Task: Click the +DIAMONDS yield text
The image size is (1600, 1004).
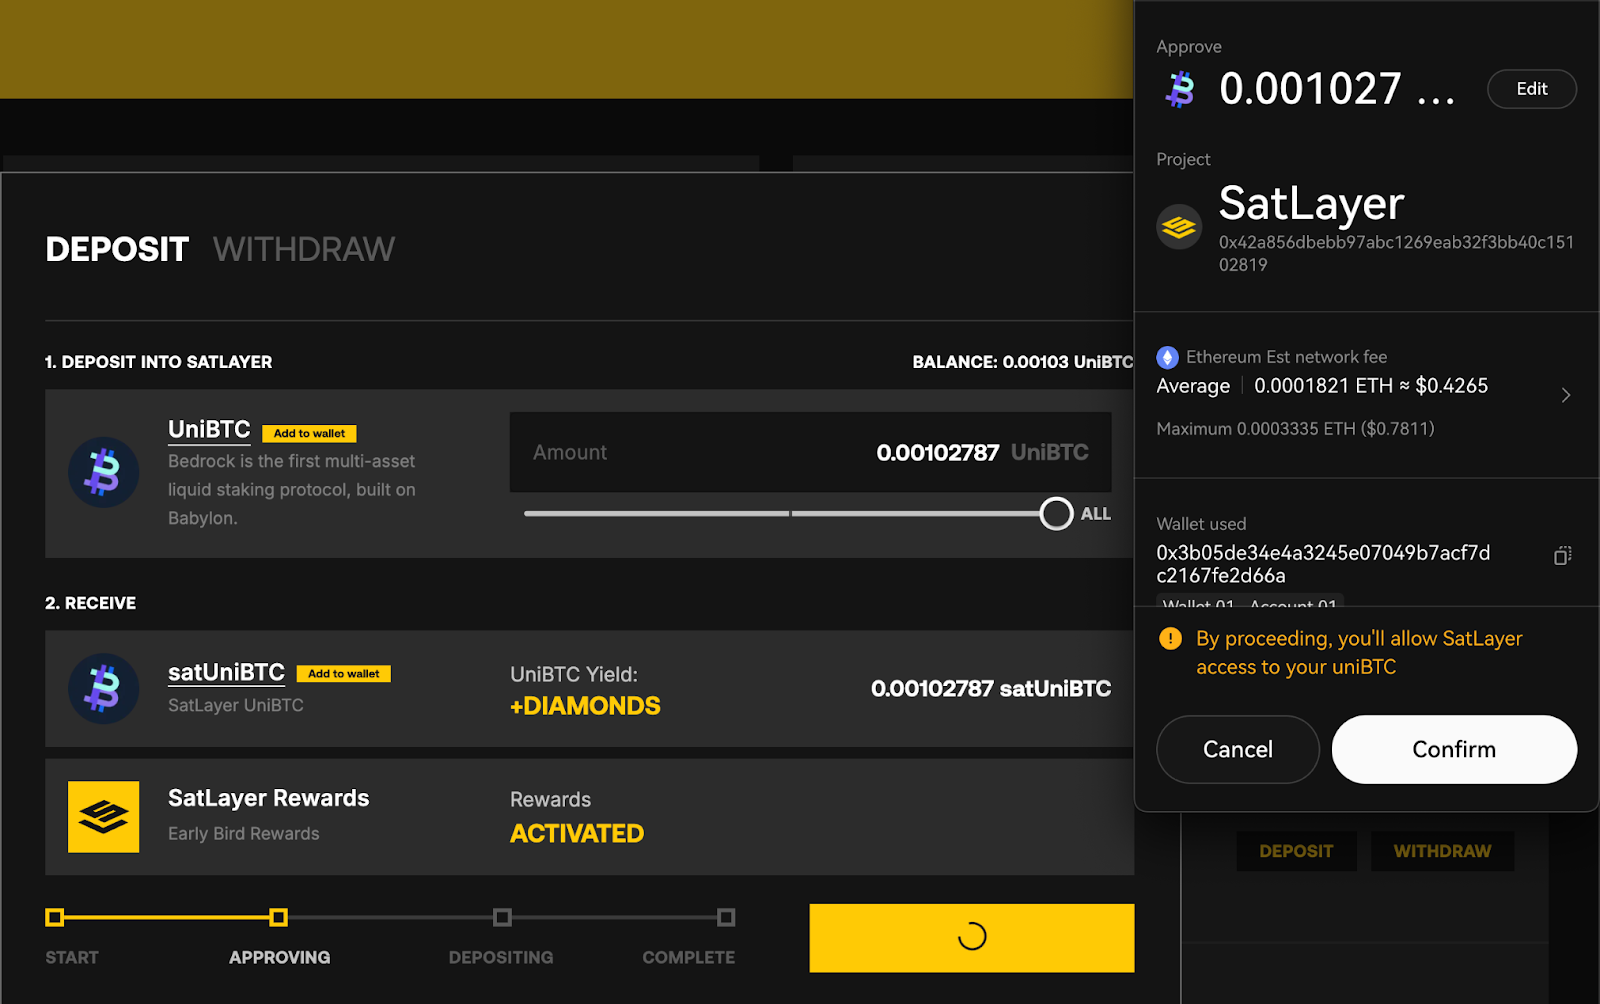Action: [585, 706]
